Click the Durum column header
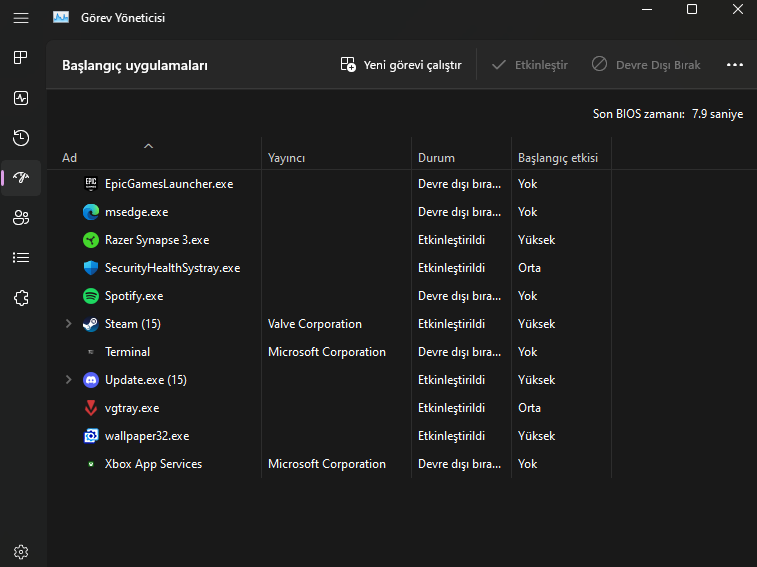757x567 pixels. 436,158
